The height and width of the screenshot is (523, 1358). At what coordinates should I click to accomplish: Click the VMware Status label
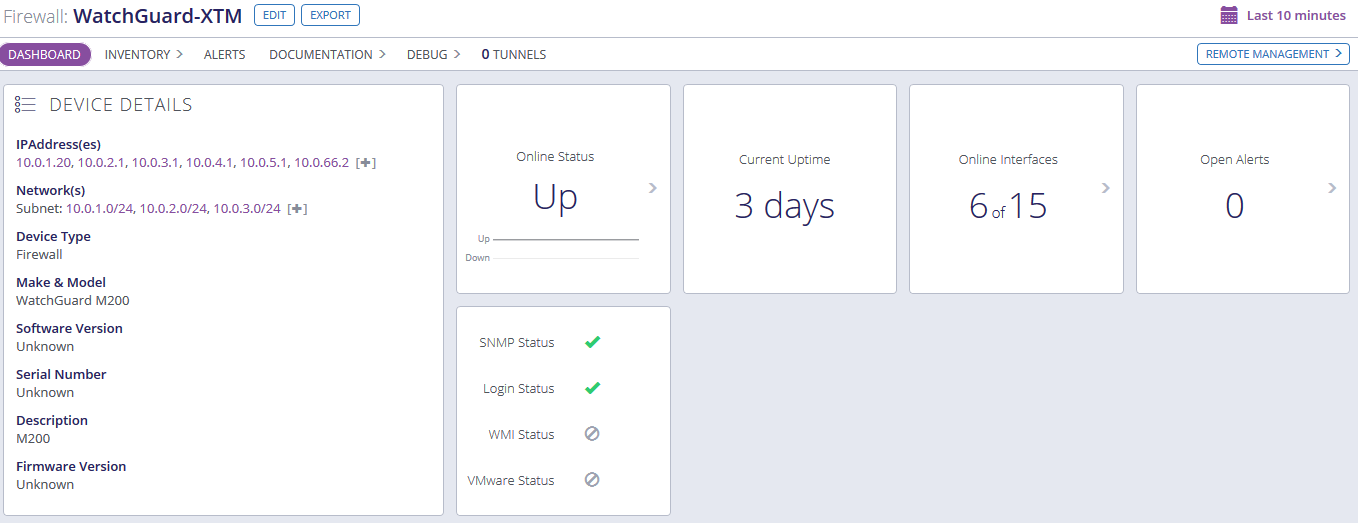[511, 481]
